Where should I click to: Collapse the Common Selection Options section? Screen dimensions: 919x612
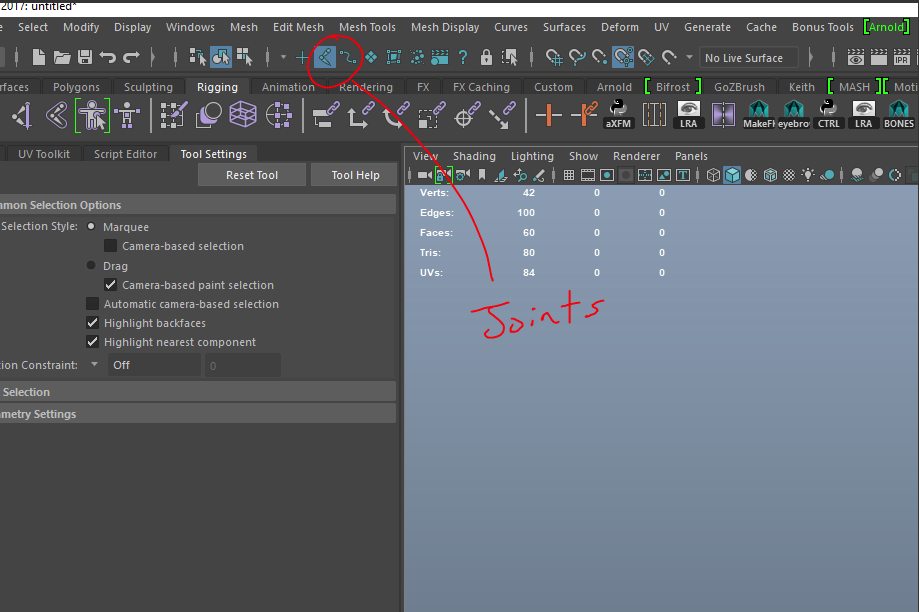(x=198, y=205)
